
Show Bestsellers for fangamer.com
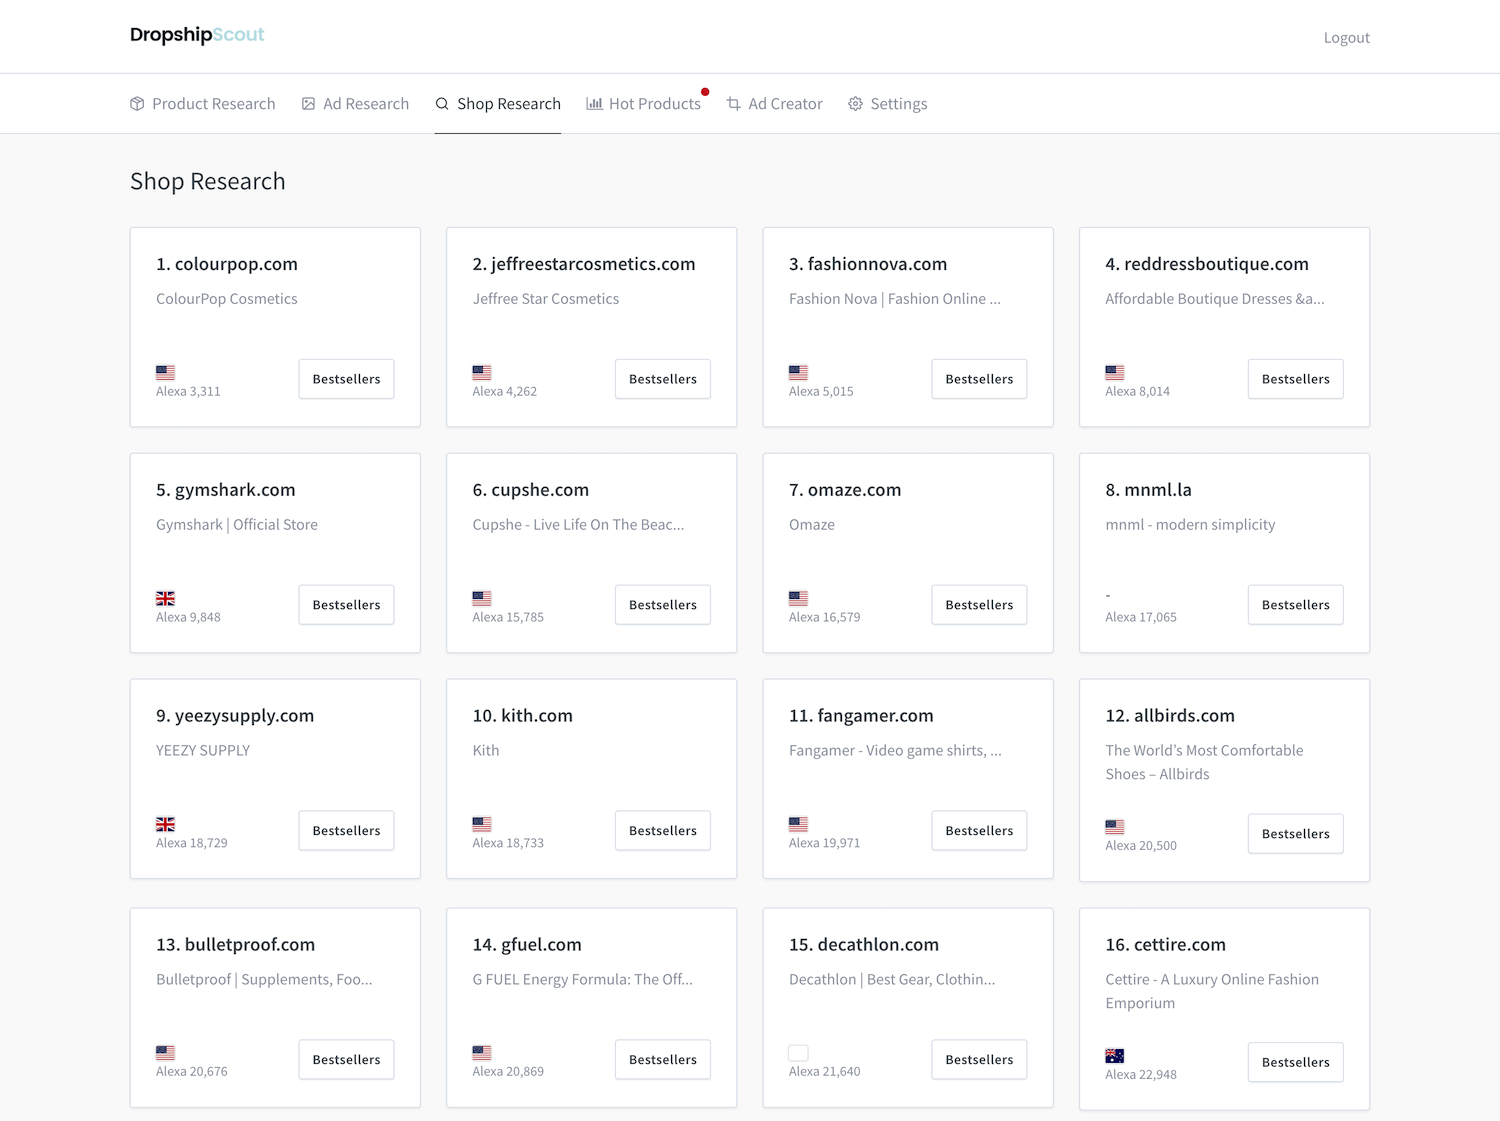click(x=979, y=831)
